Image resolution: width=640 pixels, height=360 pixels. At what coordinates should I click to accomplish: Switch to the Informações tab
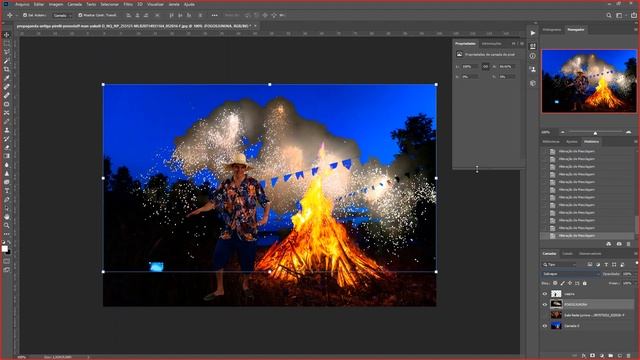(x=491, y=44)
